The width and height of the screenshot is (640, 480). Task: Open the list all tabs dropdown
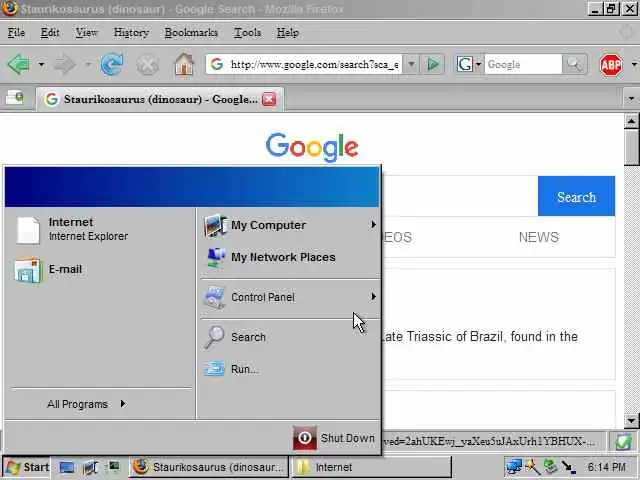point(631,99)
